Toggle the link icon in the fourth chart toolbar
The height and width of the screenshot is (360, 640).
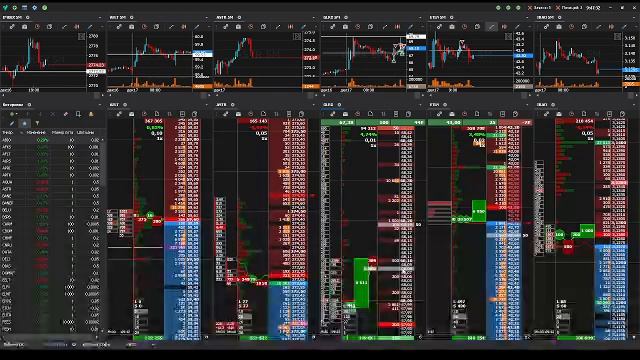point(333,27)
